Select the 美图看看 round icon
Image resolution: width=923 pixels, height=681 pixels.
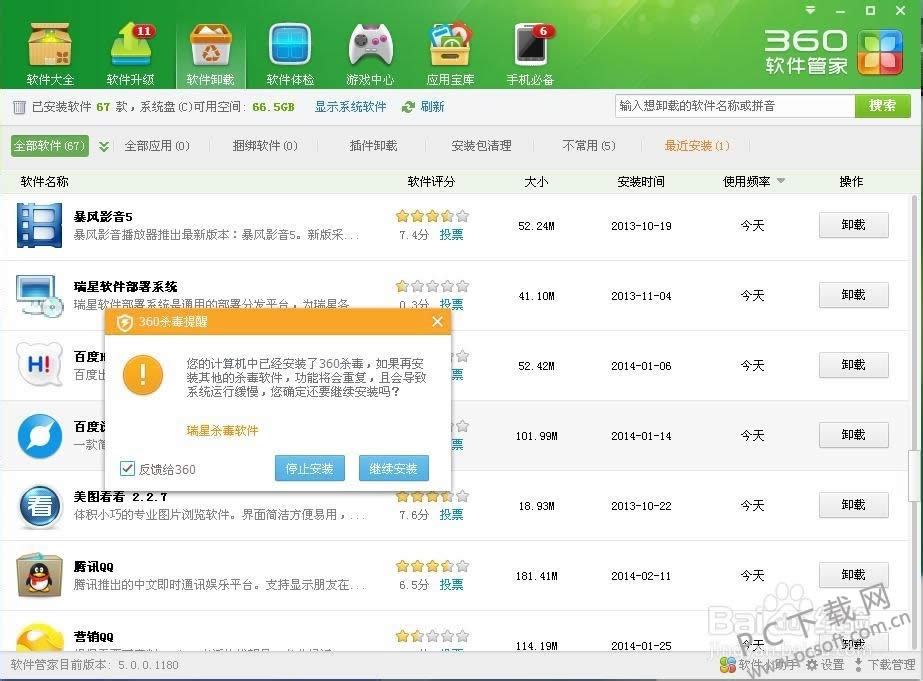(39, 506)
